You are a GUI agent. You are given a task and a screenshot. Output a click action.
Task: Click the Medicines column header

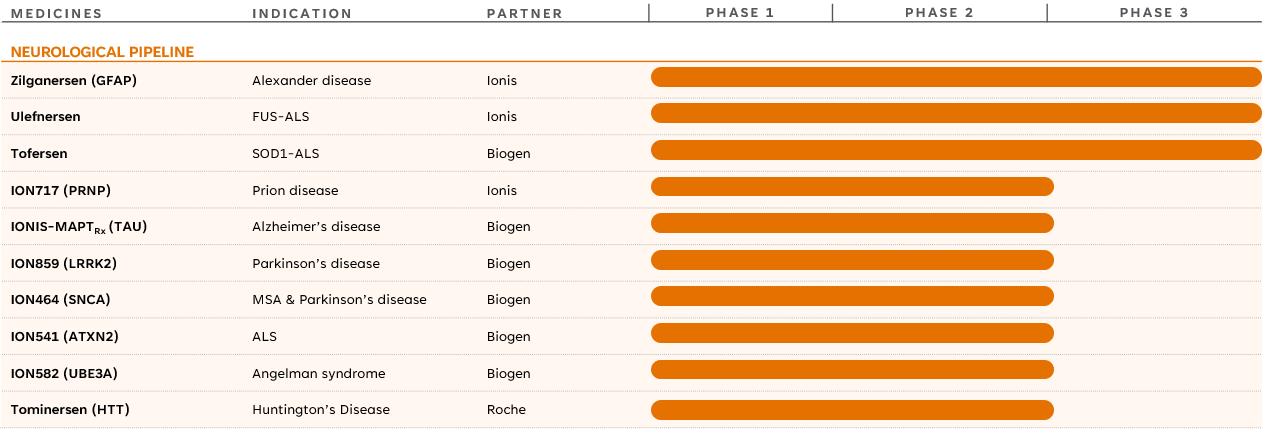pyautogui.click(x=56, y=14)
